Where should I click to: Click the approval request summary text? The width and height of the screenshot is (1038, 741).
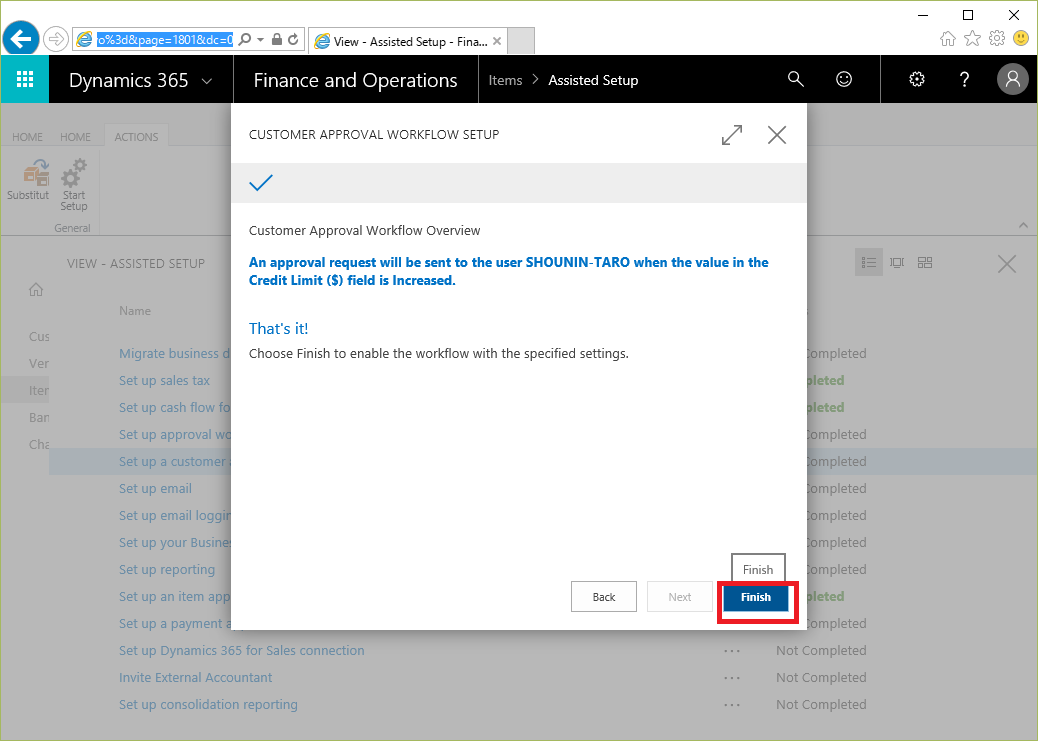coord(508,272)
